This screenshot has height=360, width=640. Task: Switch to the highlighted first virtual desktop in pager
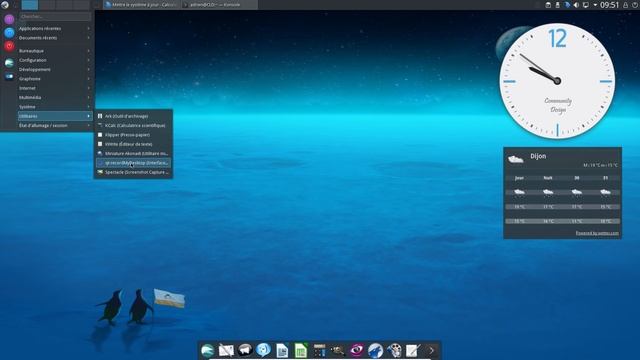[x=30, y=5]
